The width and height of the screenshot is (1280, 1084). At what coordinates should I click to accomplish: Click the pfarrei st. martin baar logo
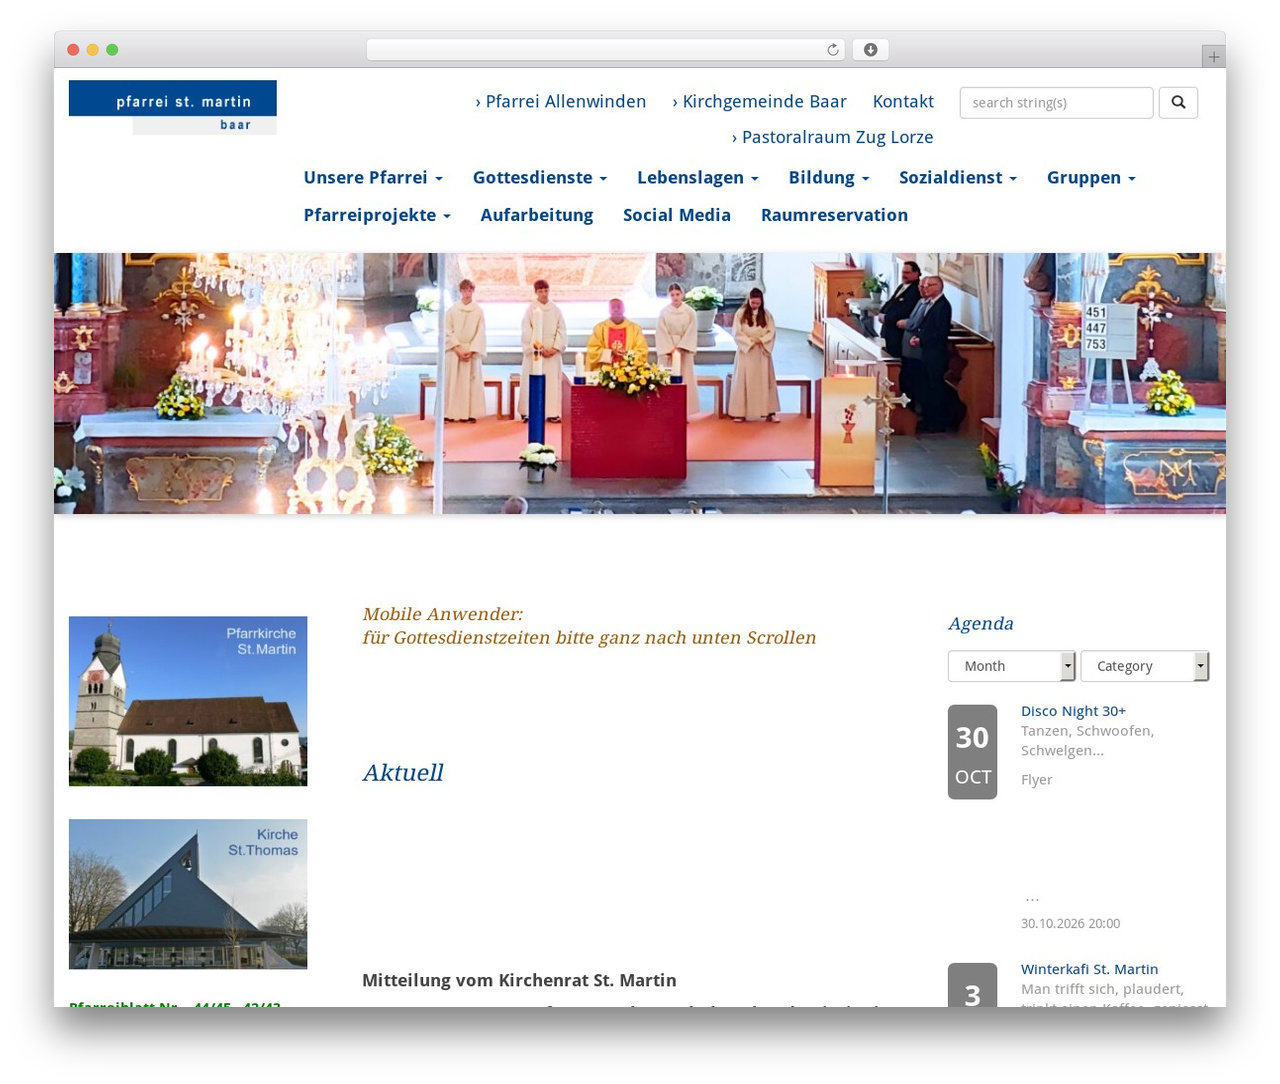pos(173,107)
